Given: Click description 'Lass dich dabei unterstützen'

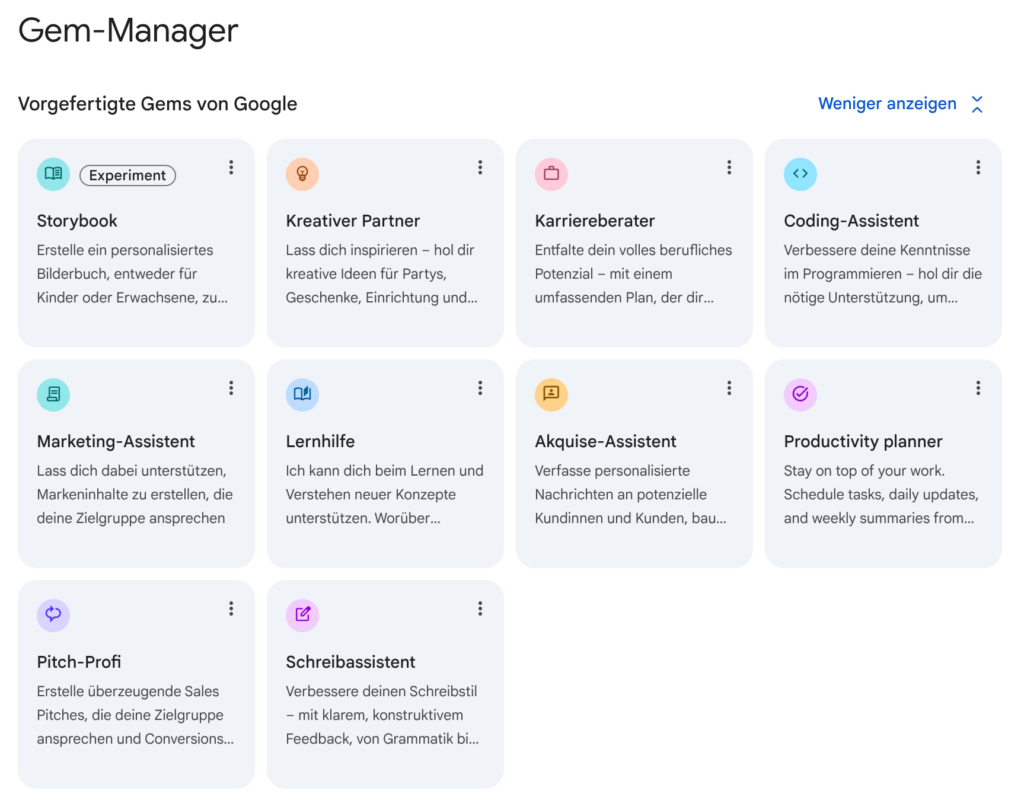Looking at the screenshot, I should (135, 495).
